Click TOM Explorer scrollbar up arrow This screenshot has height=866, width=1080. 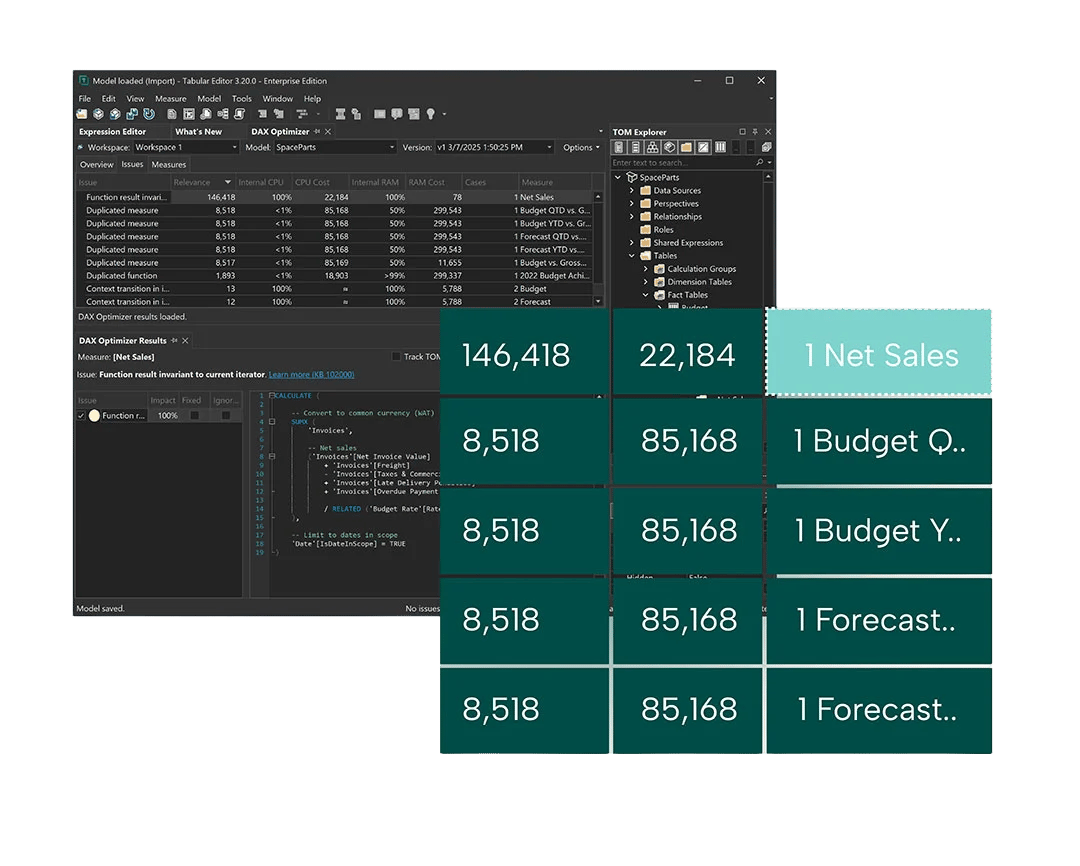point(768,176)
